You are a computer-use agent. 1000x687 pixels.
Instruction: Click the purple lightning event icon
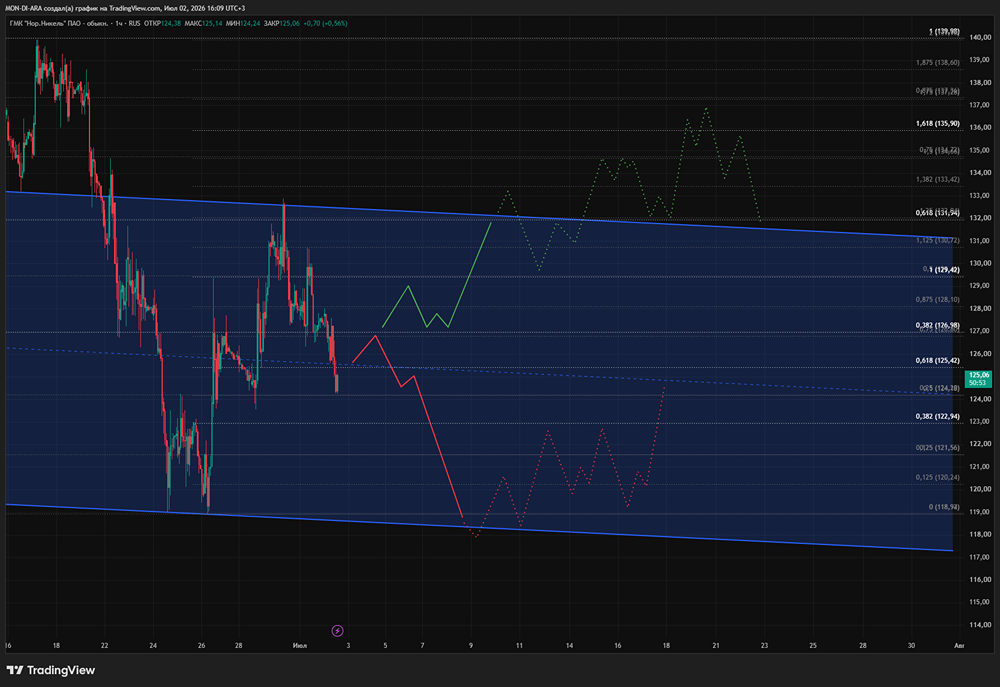pyautogui.click(x=337, y=631)
